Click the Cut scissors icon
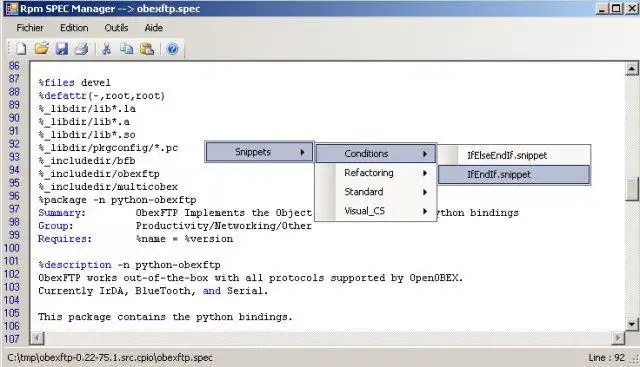 tap(107, 49)
